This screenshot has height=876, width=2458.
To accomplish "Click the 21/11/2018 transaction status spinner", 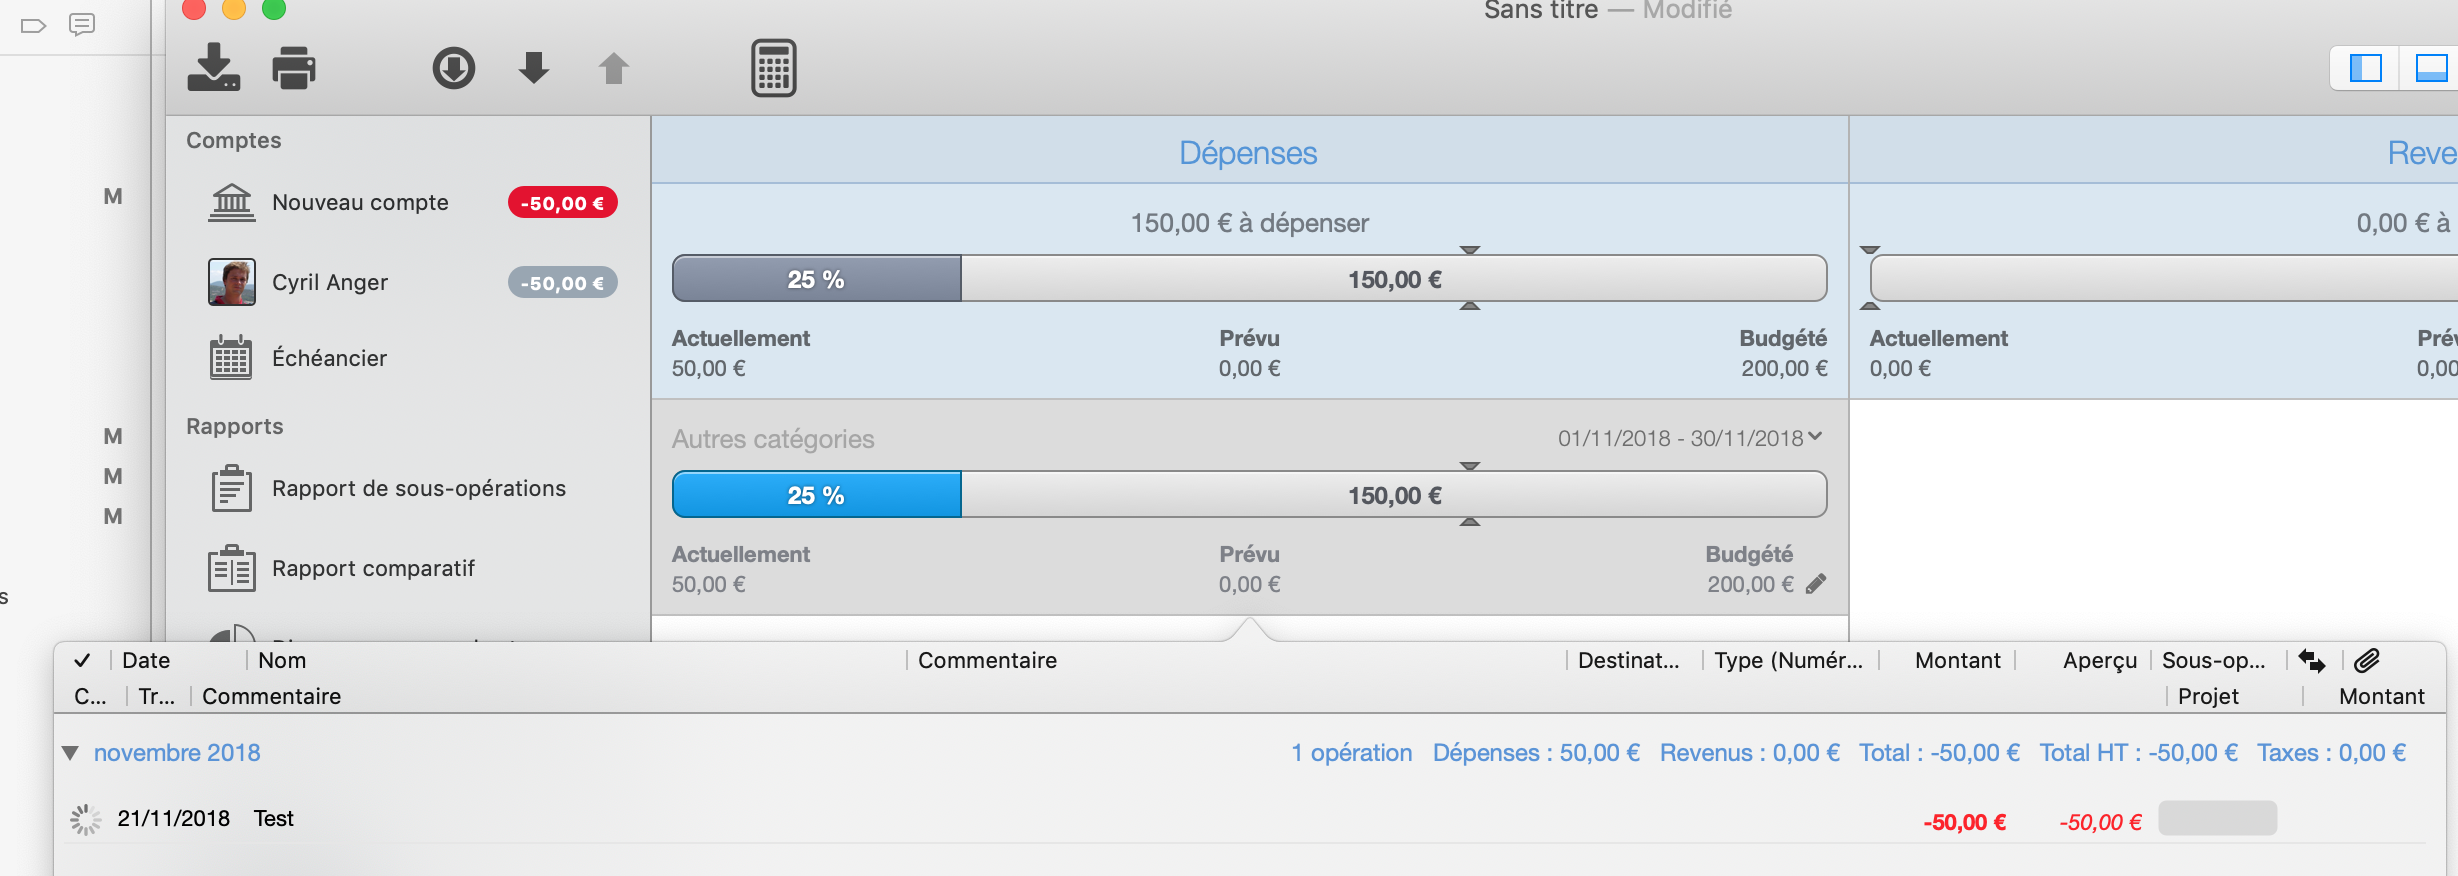I will point(86,819).
